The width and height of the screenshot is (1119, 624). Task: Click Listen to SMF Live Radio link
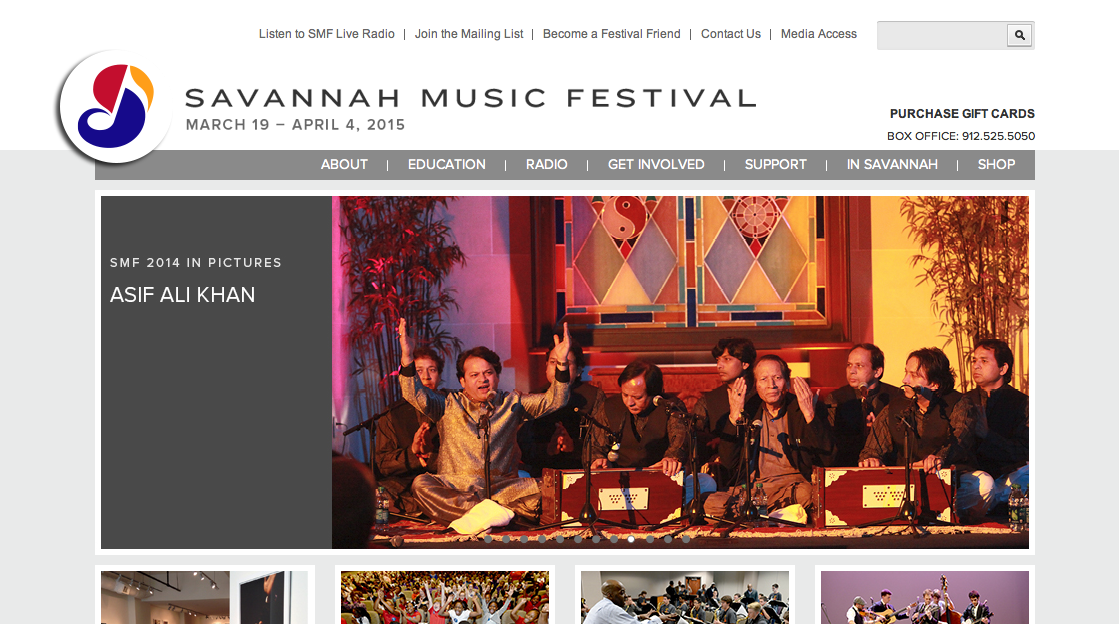326,34
